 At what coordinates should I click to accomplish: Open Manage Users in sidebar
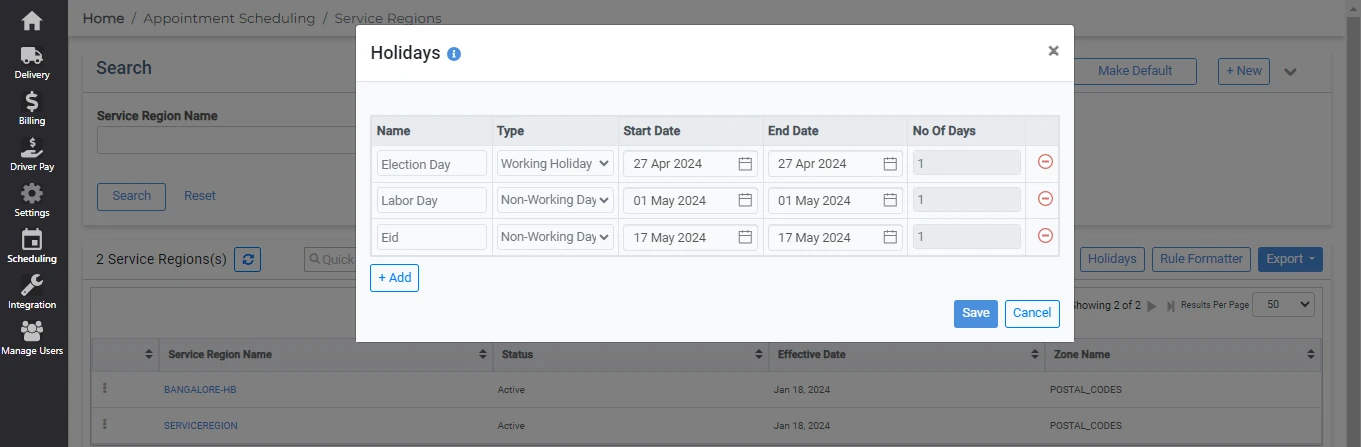(x=32, y=338)
